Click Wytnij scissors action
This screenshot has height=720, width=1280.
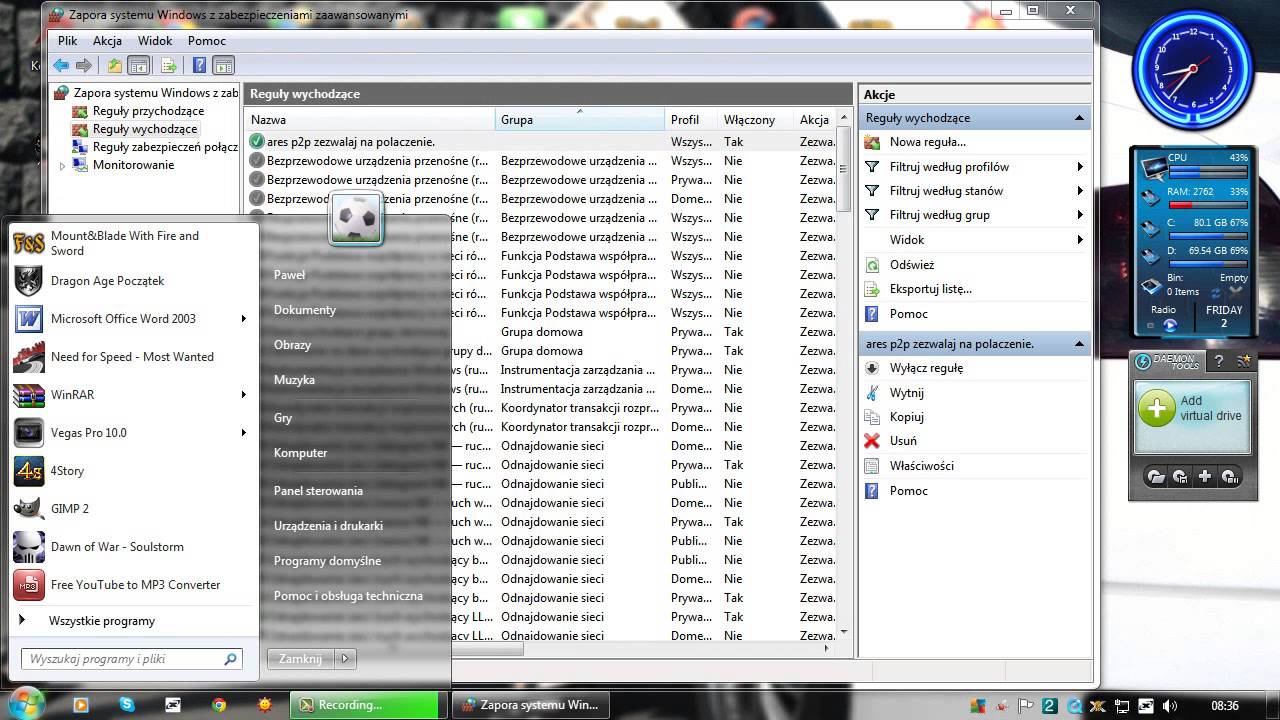coord(906,393)
